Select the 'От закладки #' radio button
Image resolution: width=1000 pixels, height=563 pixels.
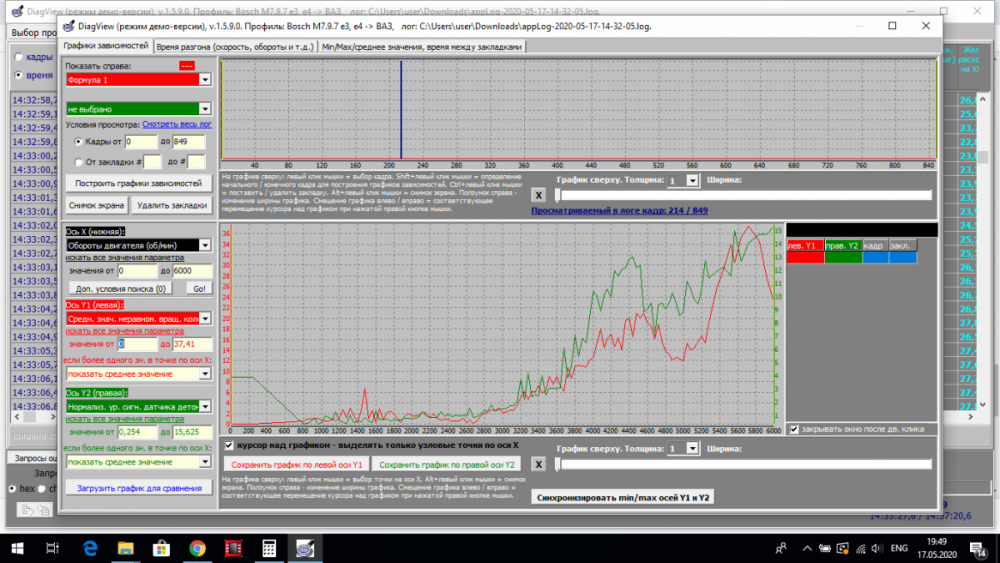[x=79, y=162]
